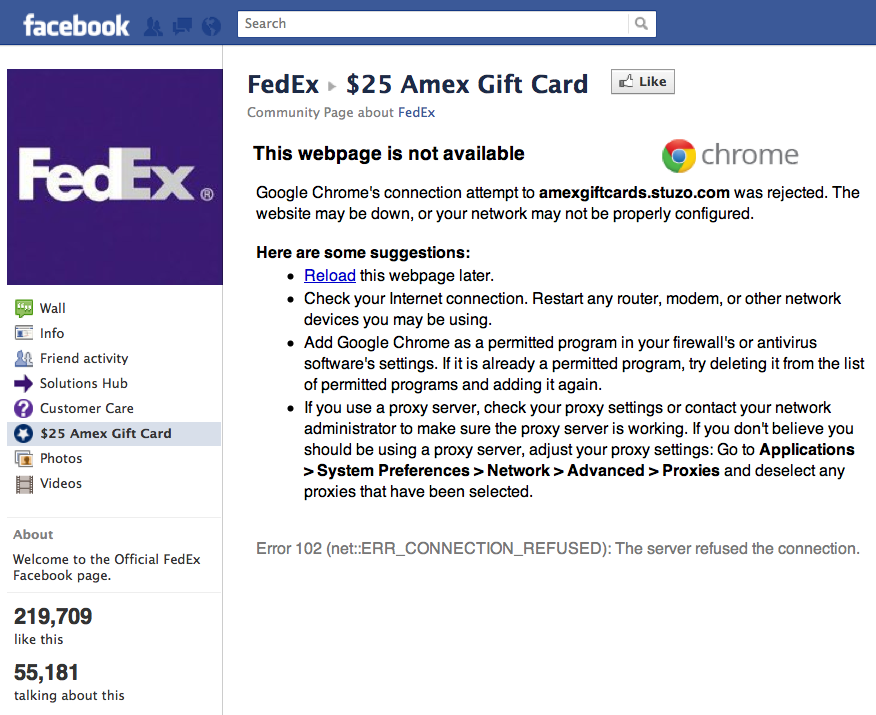Open FedEx link in Community Page subtitle
The height and width of the screenshot is (715, 876).
pos(416,112)
